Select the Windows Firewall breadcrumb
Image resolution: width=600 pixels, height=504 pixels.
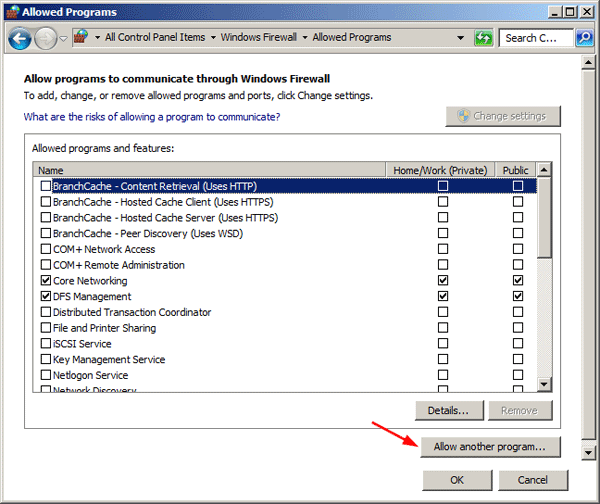tap(260, 37)
